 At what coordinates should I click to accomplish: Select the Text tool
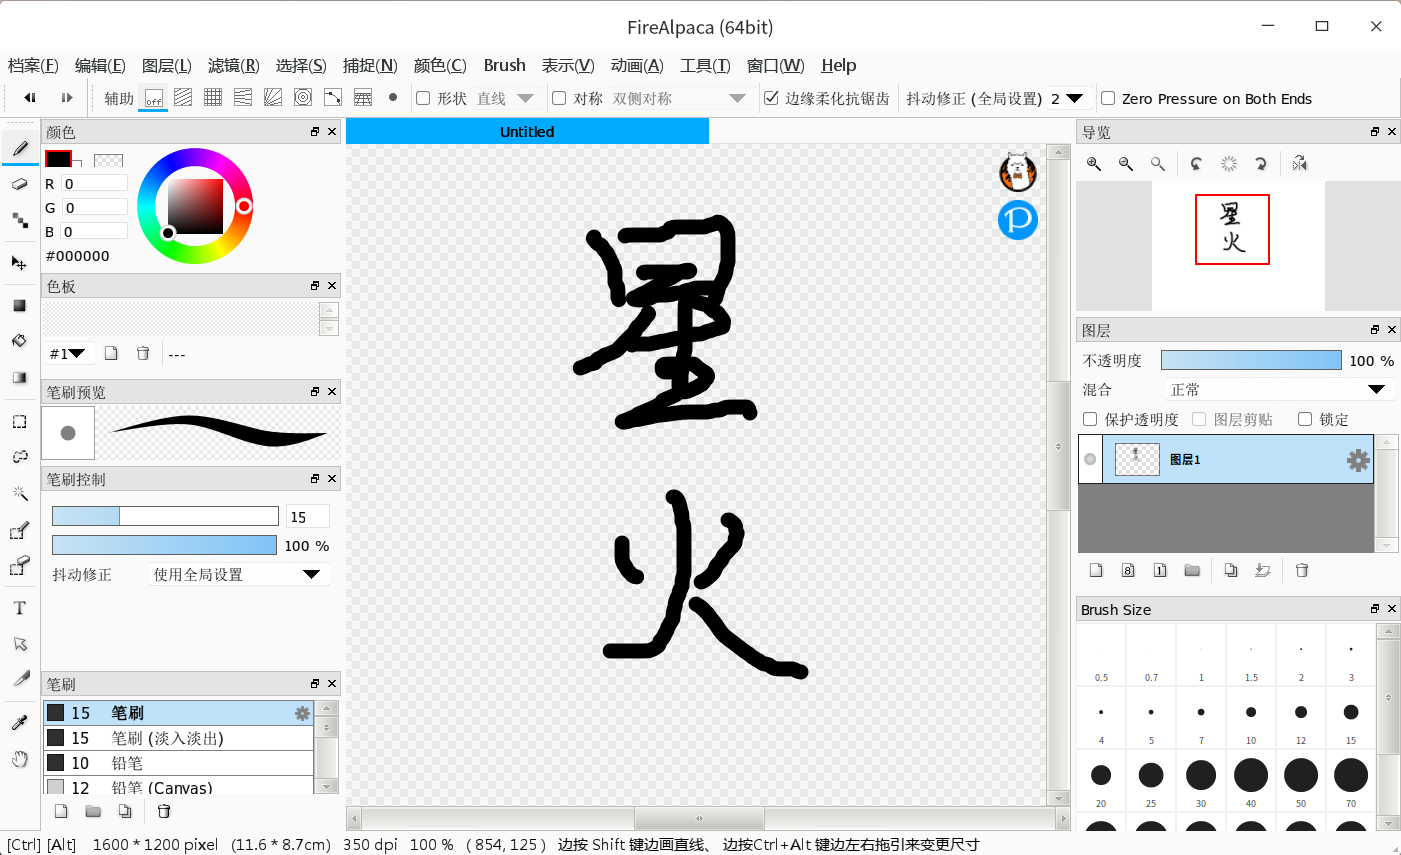(19, 608)
